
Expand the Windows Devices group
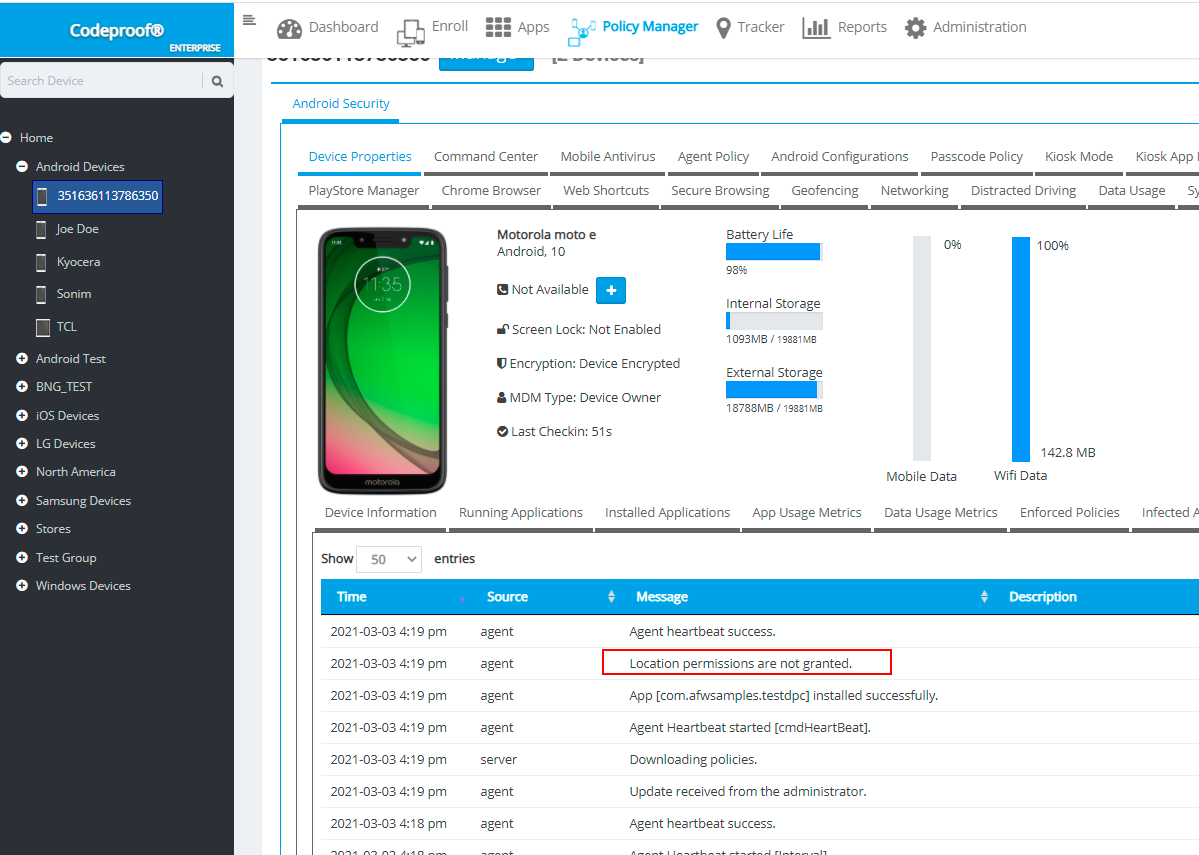pyautogui.click(x=21, y=586)
